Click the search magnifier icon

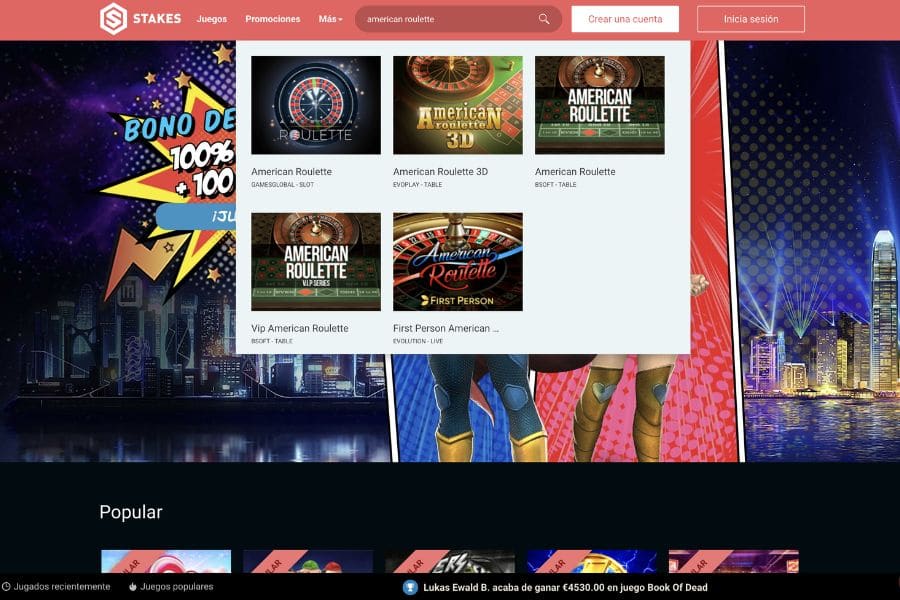point(544,19)
